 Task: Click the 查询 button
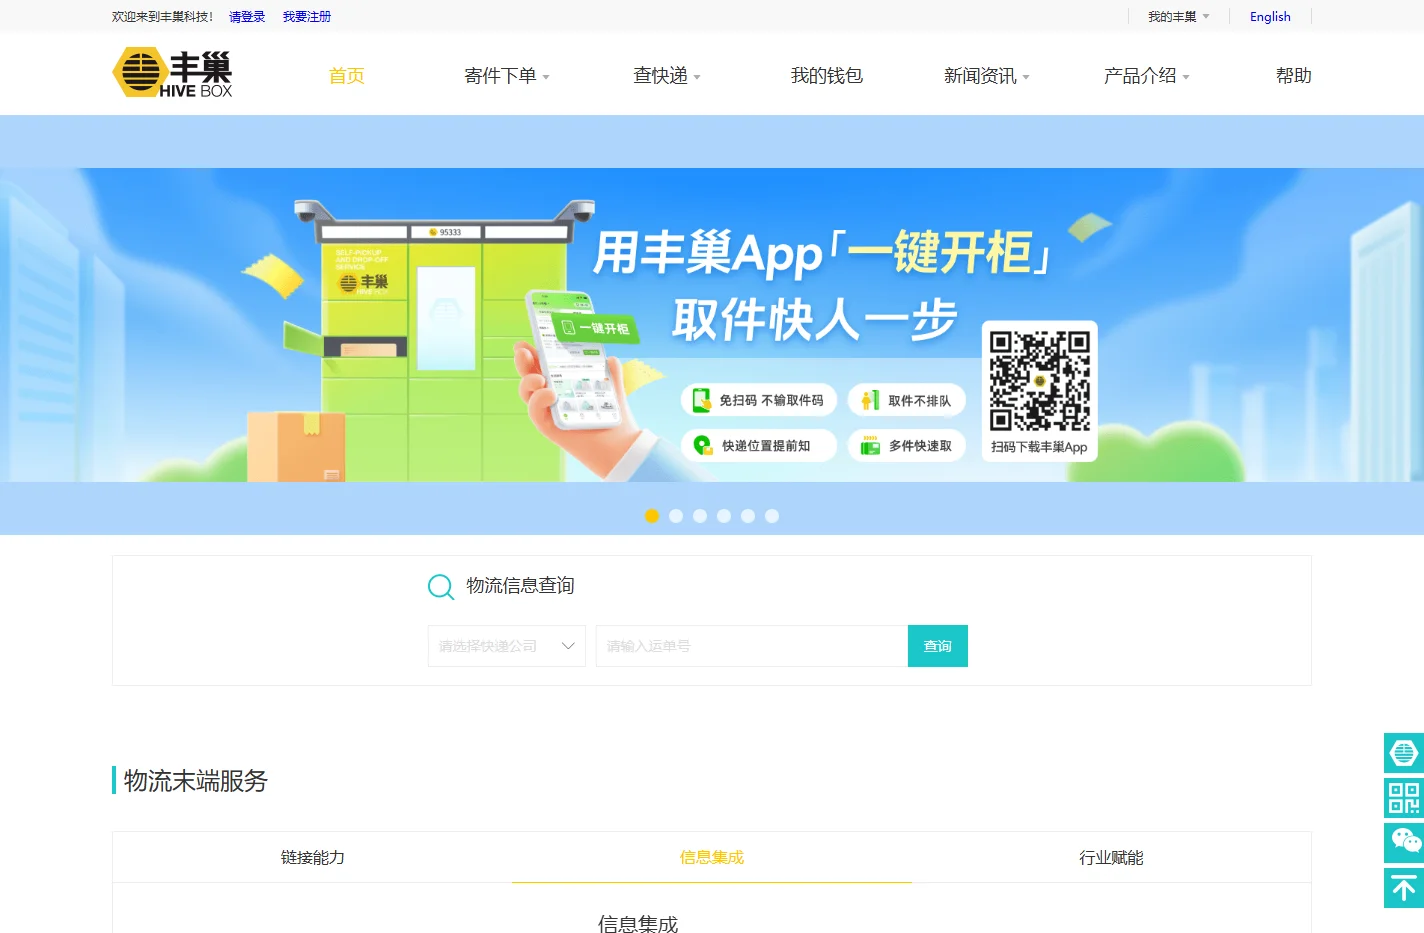coord(938,646)
